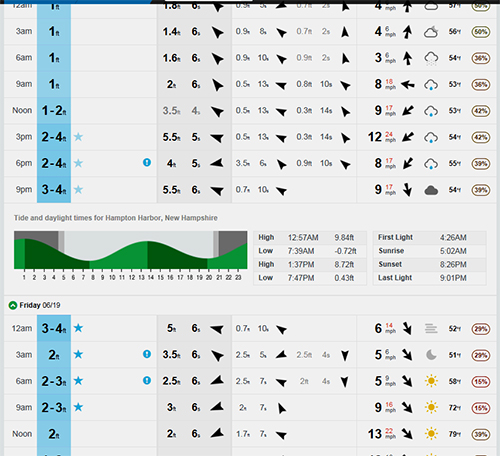The image size is (500, 456).
Task: Collapse the Friday 06/19 forecast section
Action: pos(13,305)
